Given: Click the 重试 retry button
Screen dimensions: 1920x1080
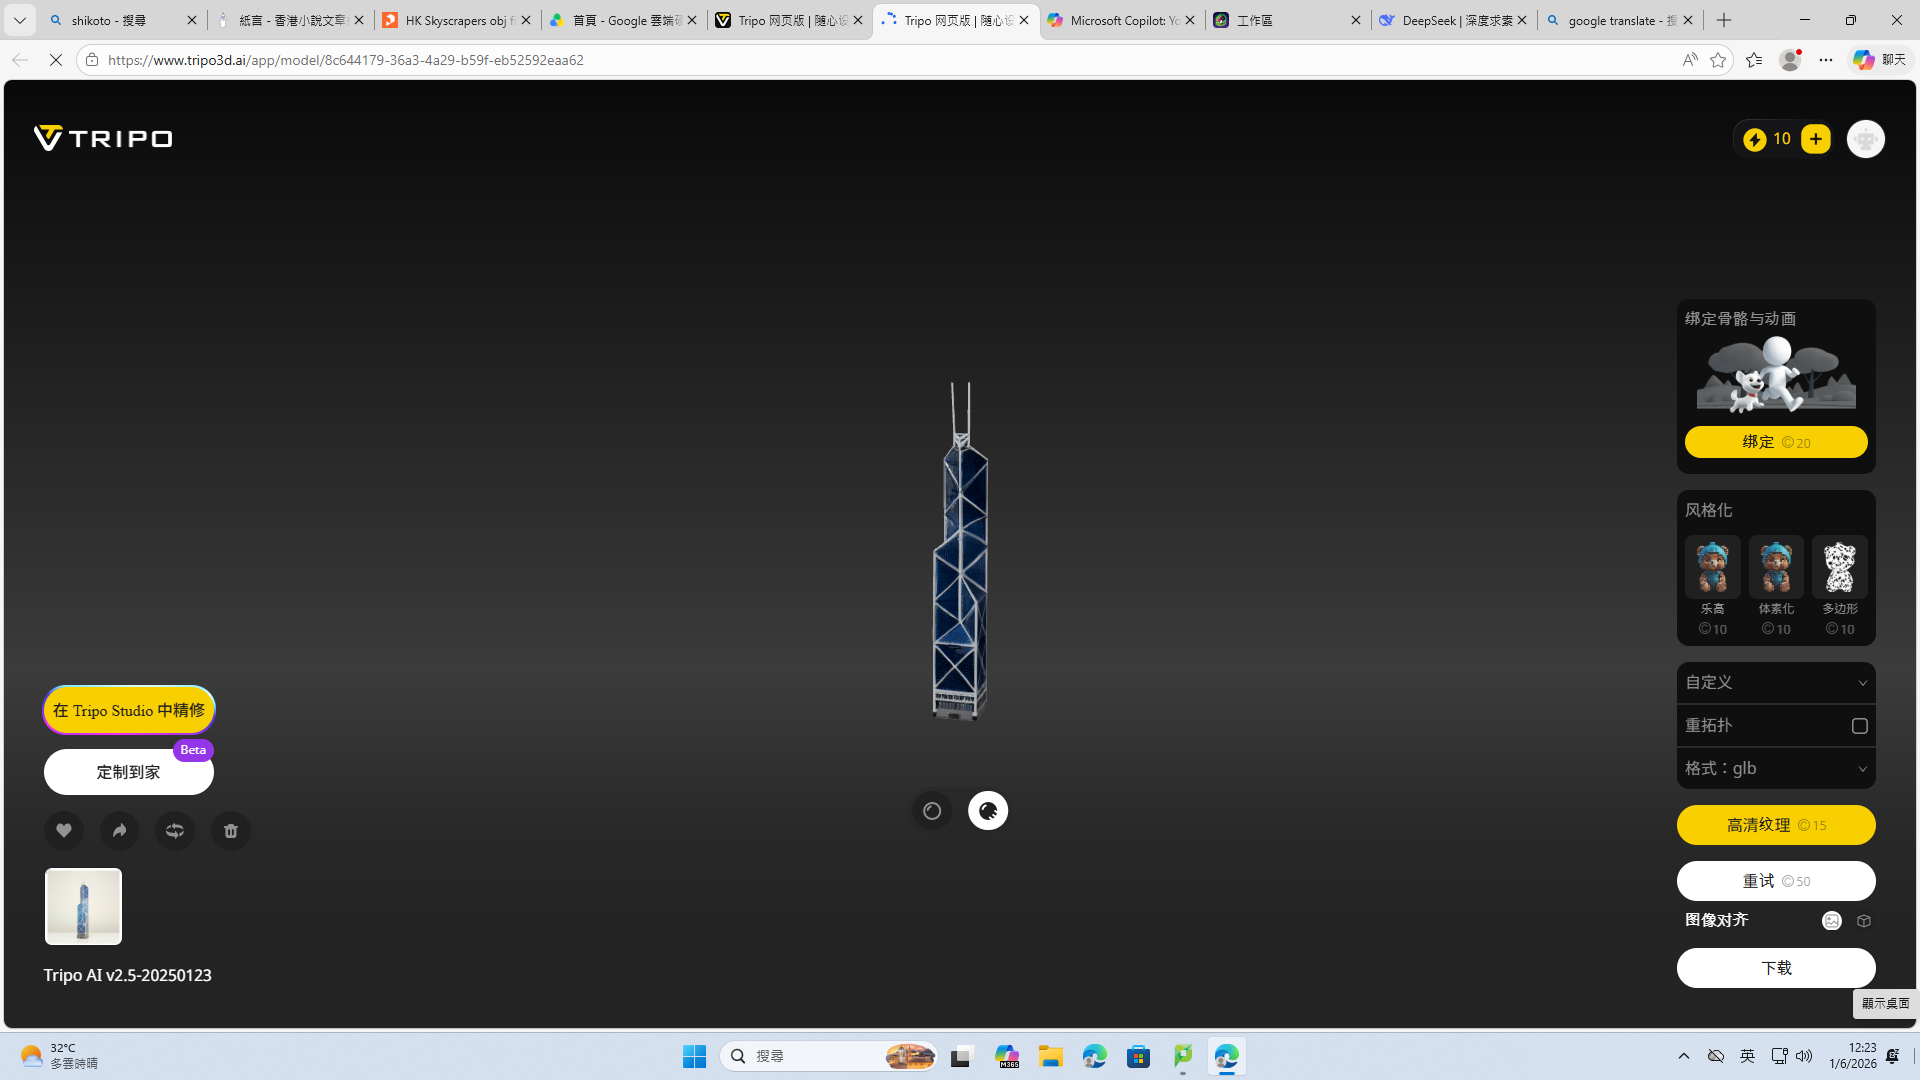Looking at the screenshot, I should 1776,881.
